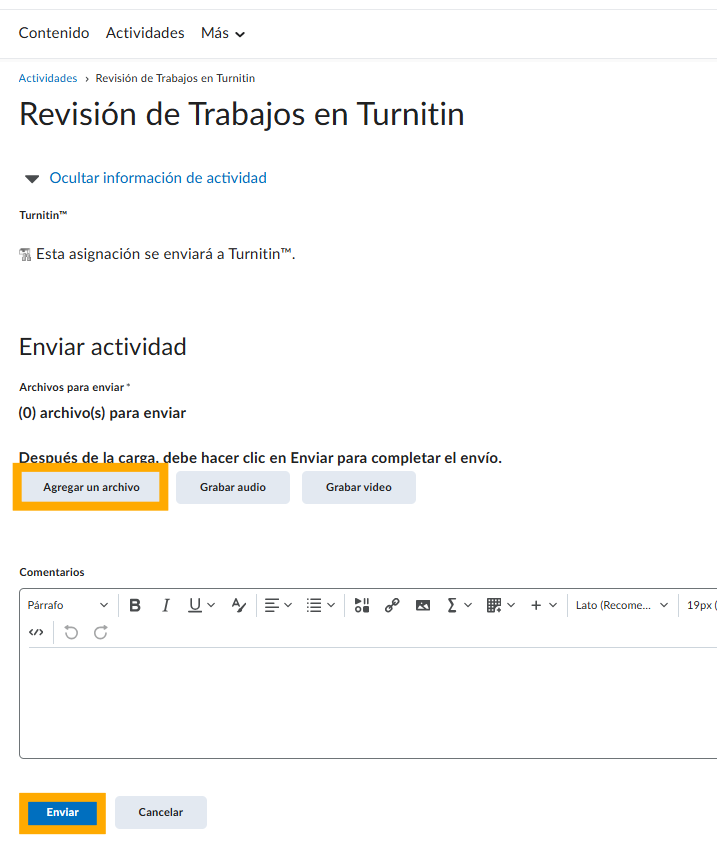
Task: Click the Turnitin icon beside assignment notice
Action: (x=25, y=255)
